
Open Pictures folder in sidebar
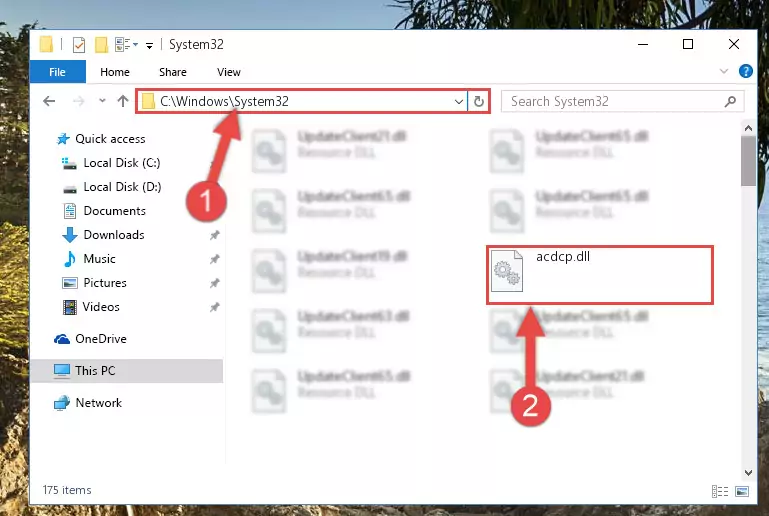[105, 283]
